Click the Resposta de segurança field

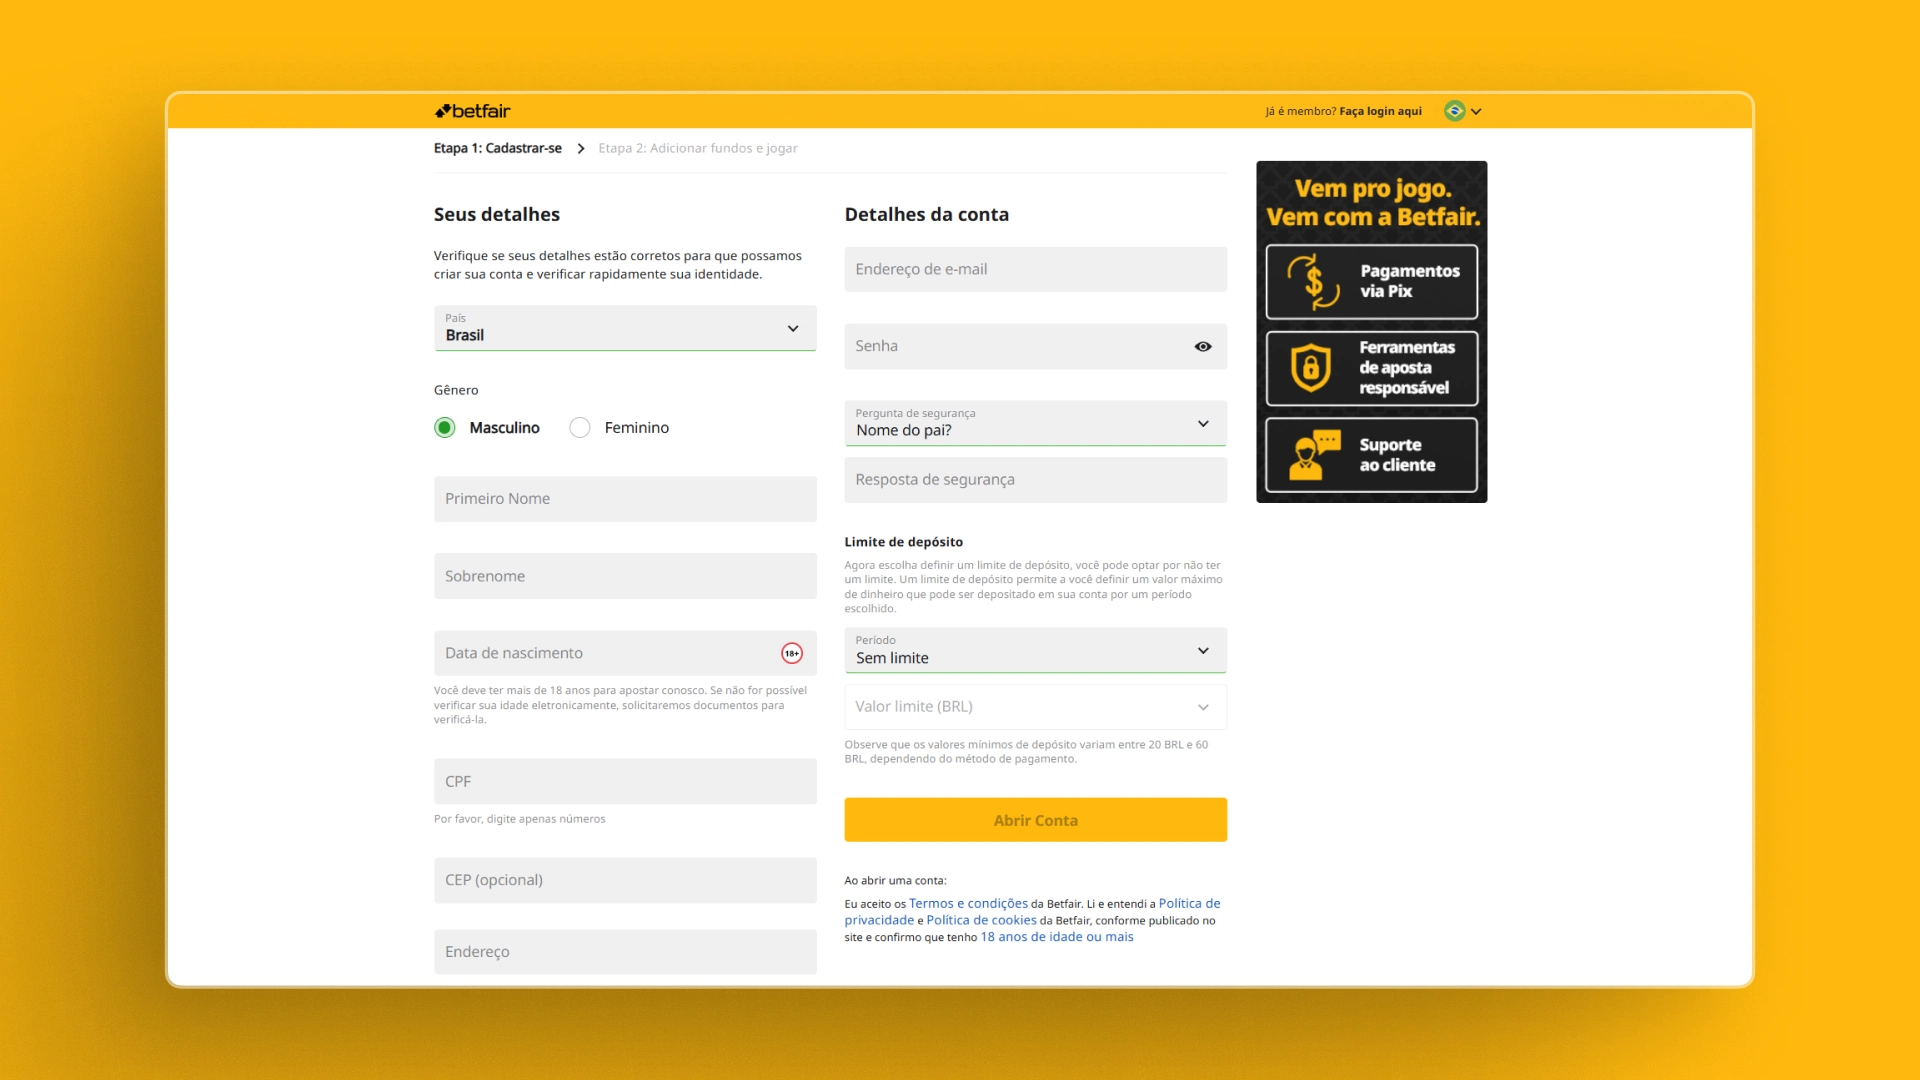[1035, 480]
